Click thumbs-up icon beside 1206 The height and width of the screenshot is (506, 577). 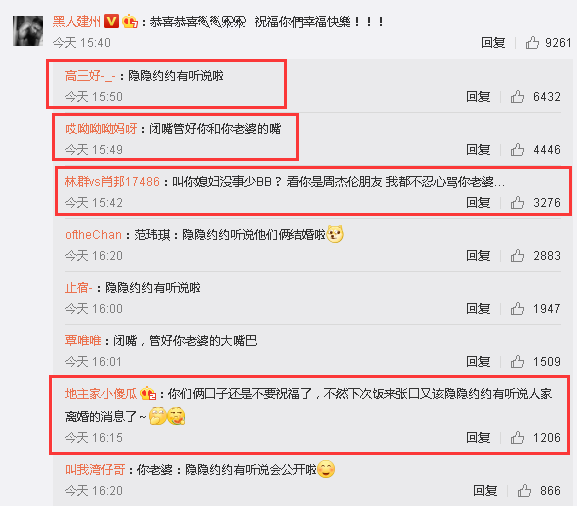[517, 438]
